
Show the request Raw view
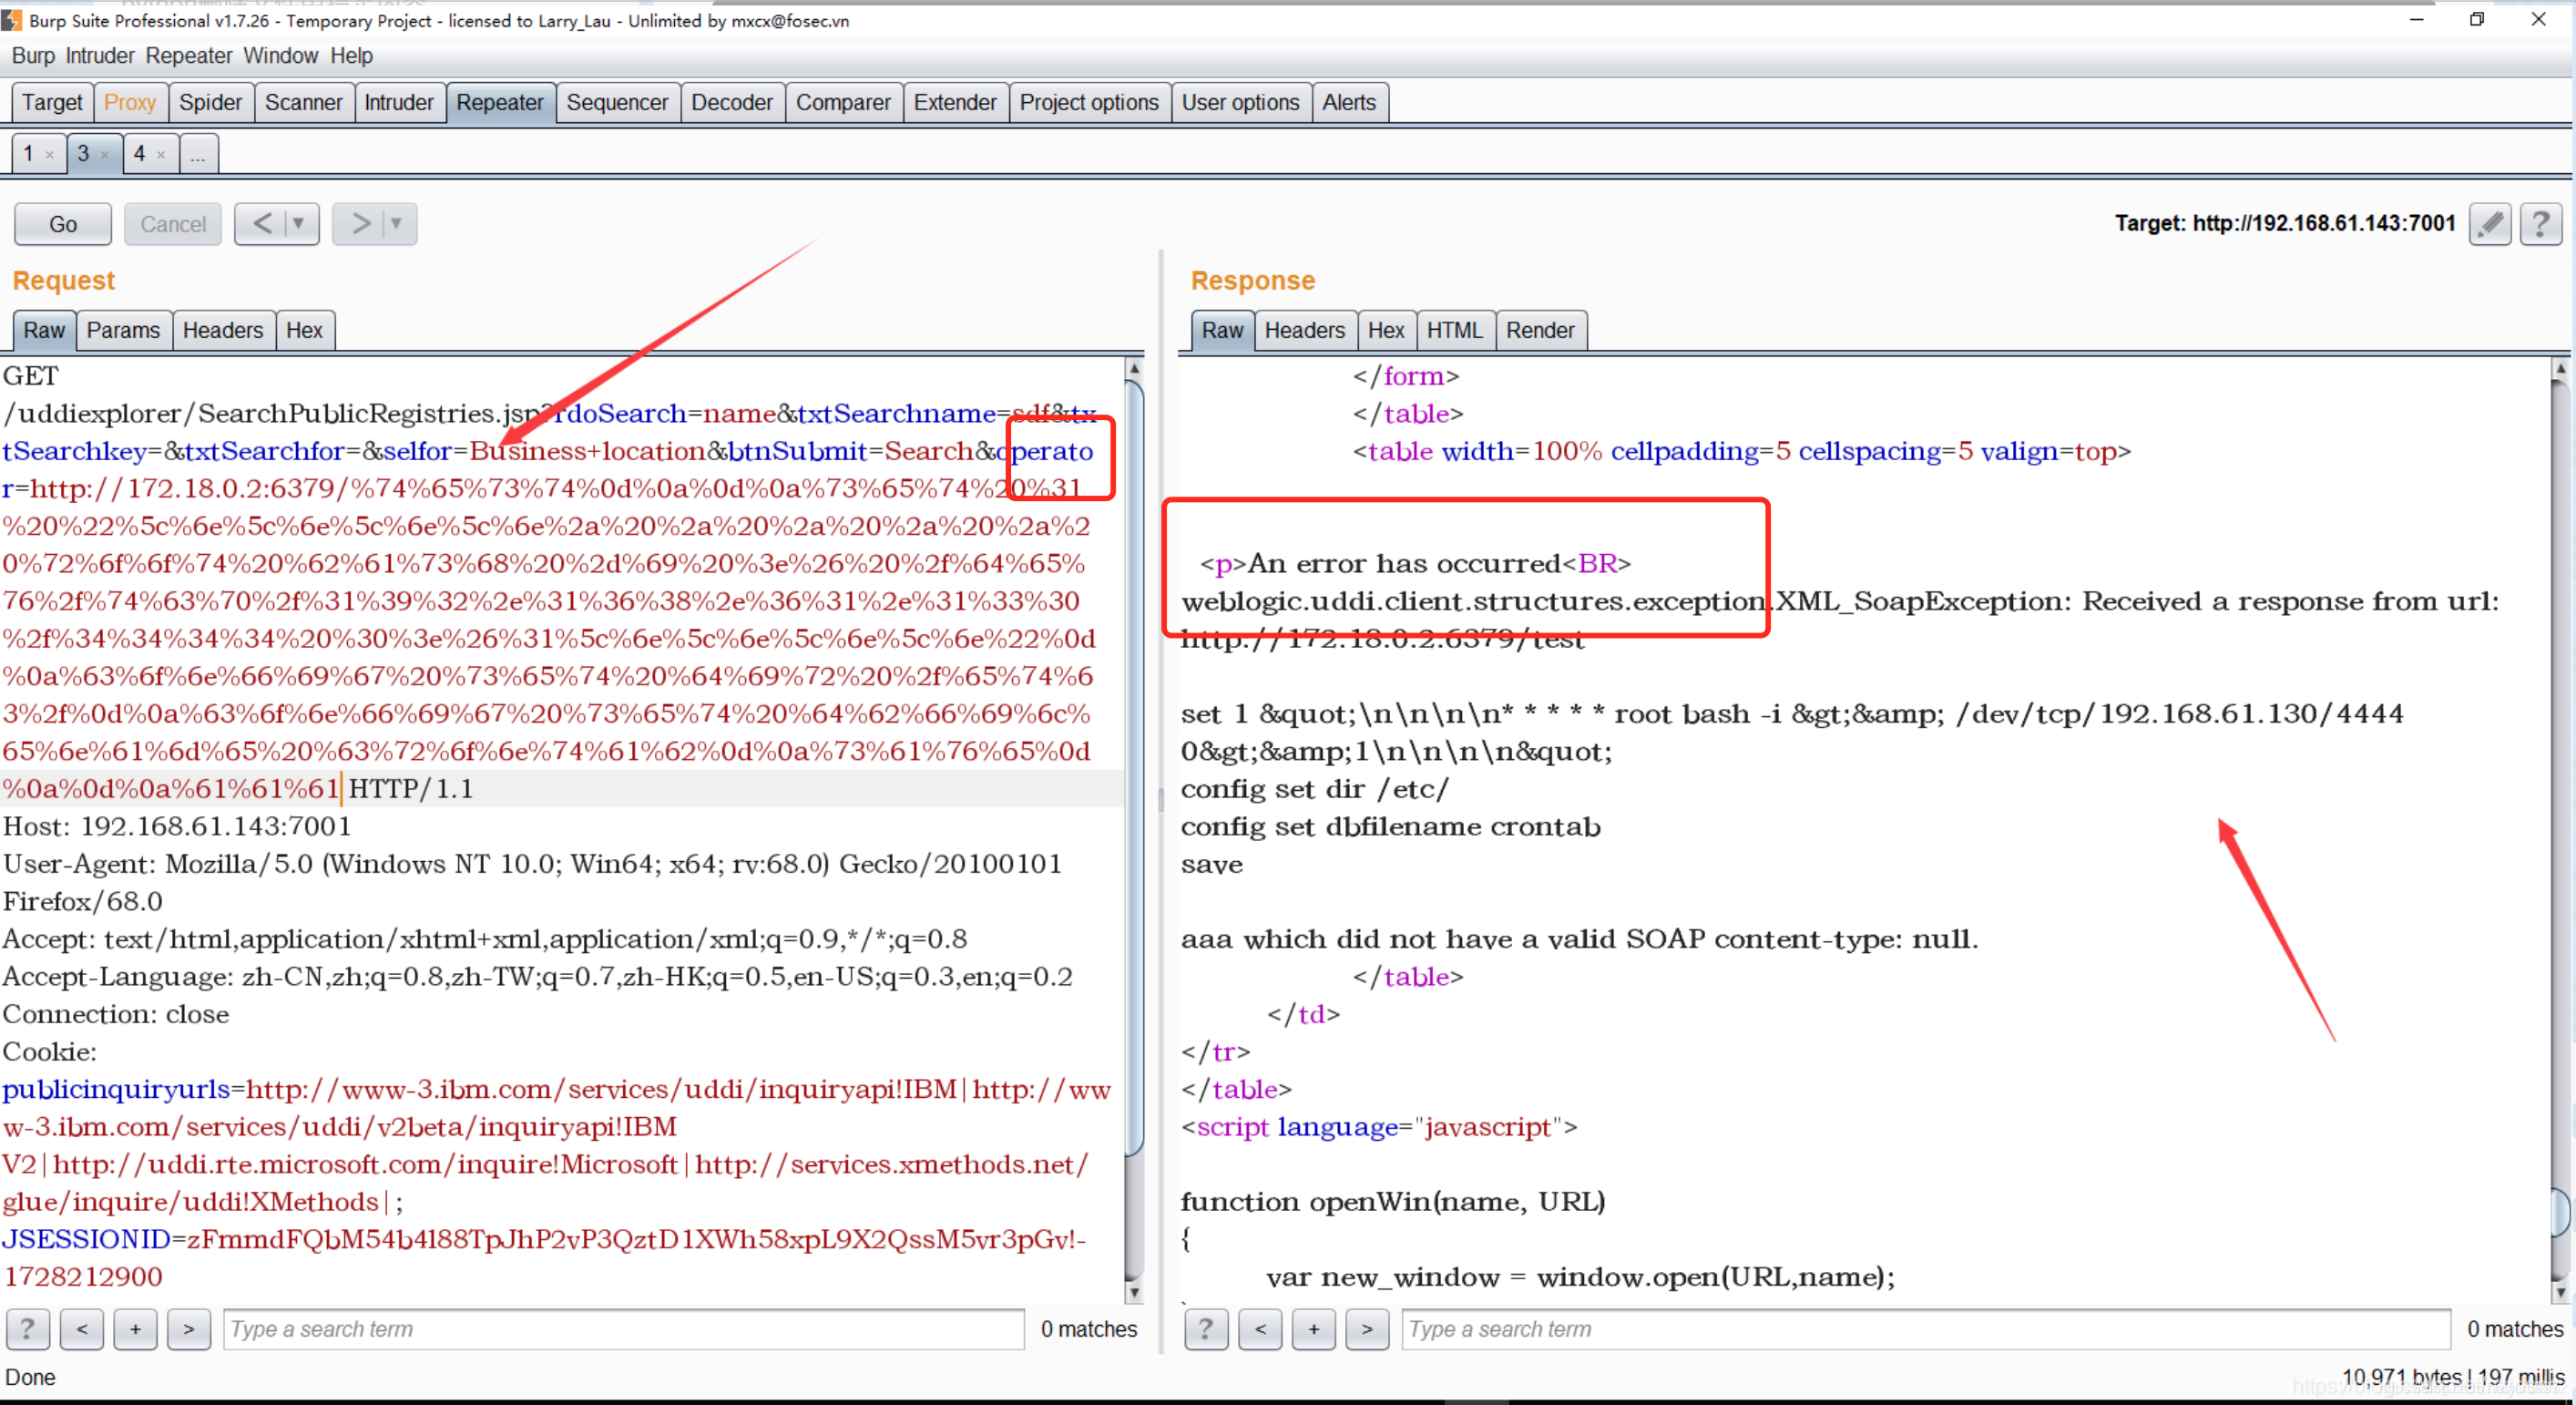[x=44, y=330]
